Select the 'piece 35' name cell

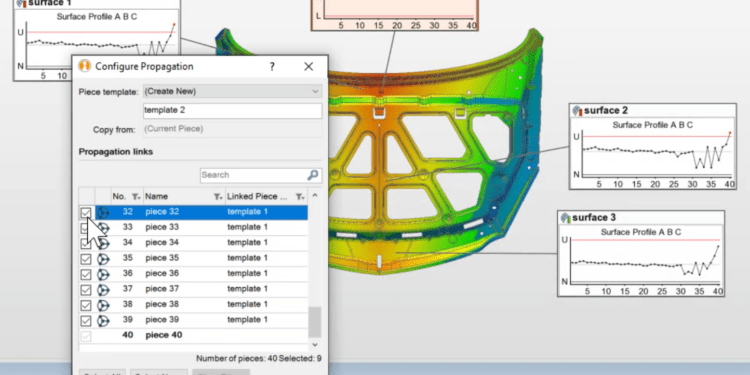point(162,258)
